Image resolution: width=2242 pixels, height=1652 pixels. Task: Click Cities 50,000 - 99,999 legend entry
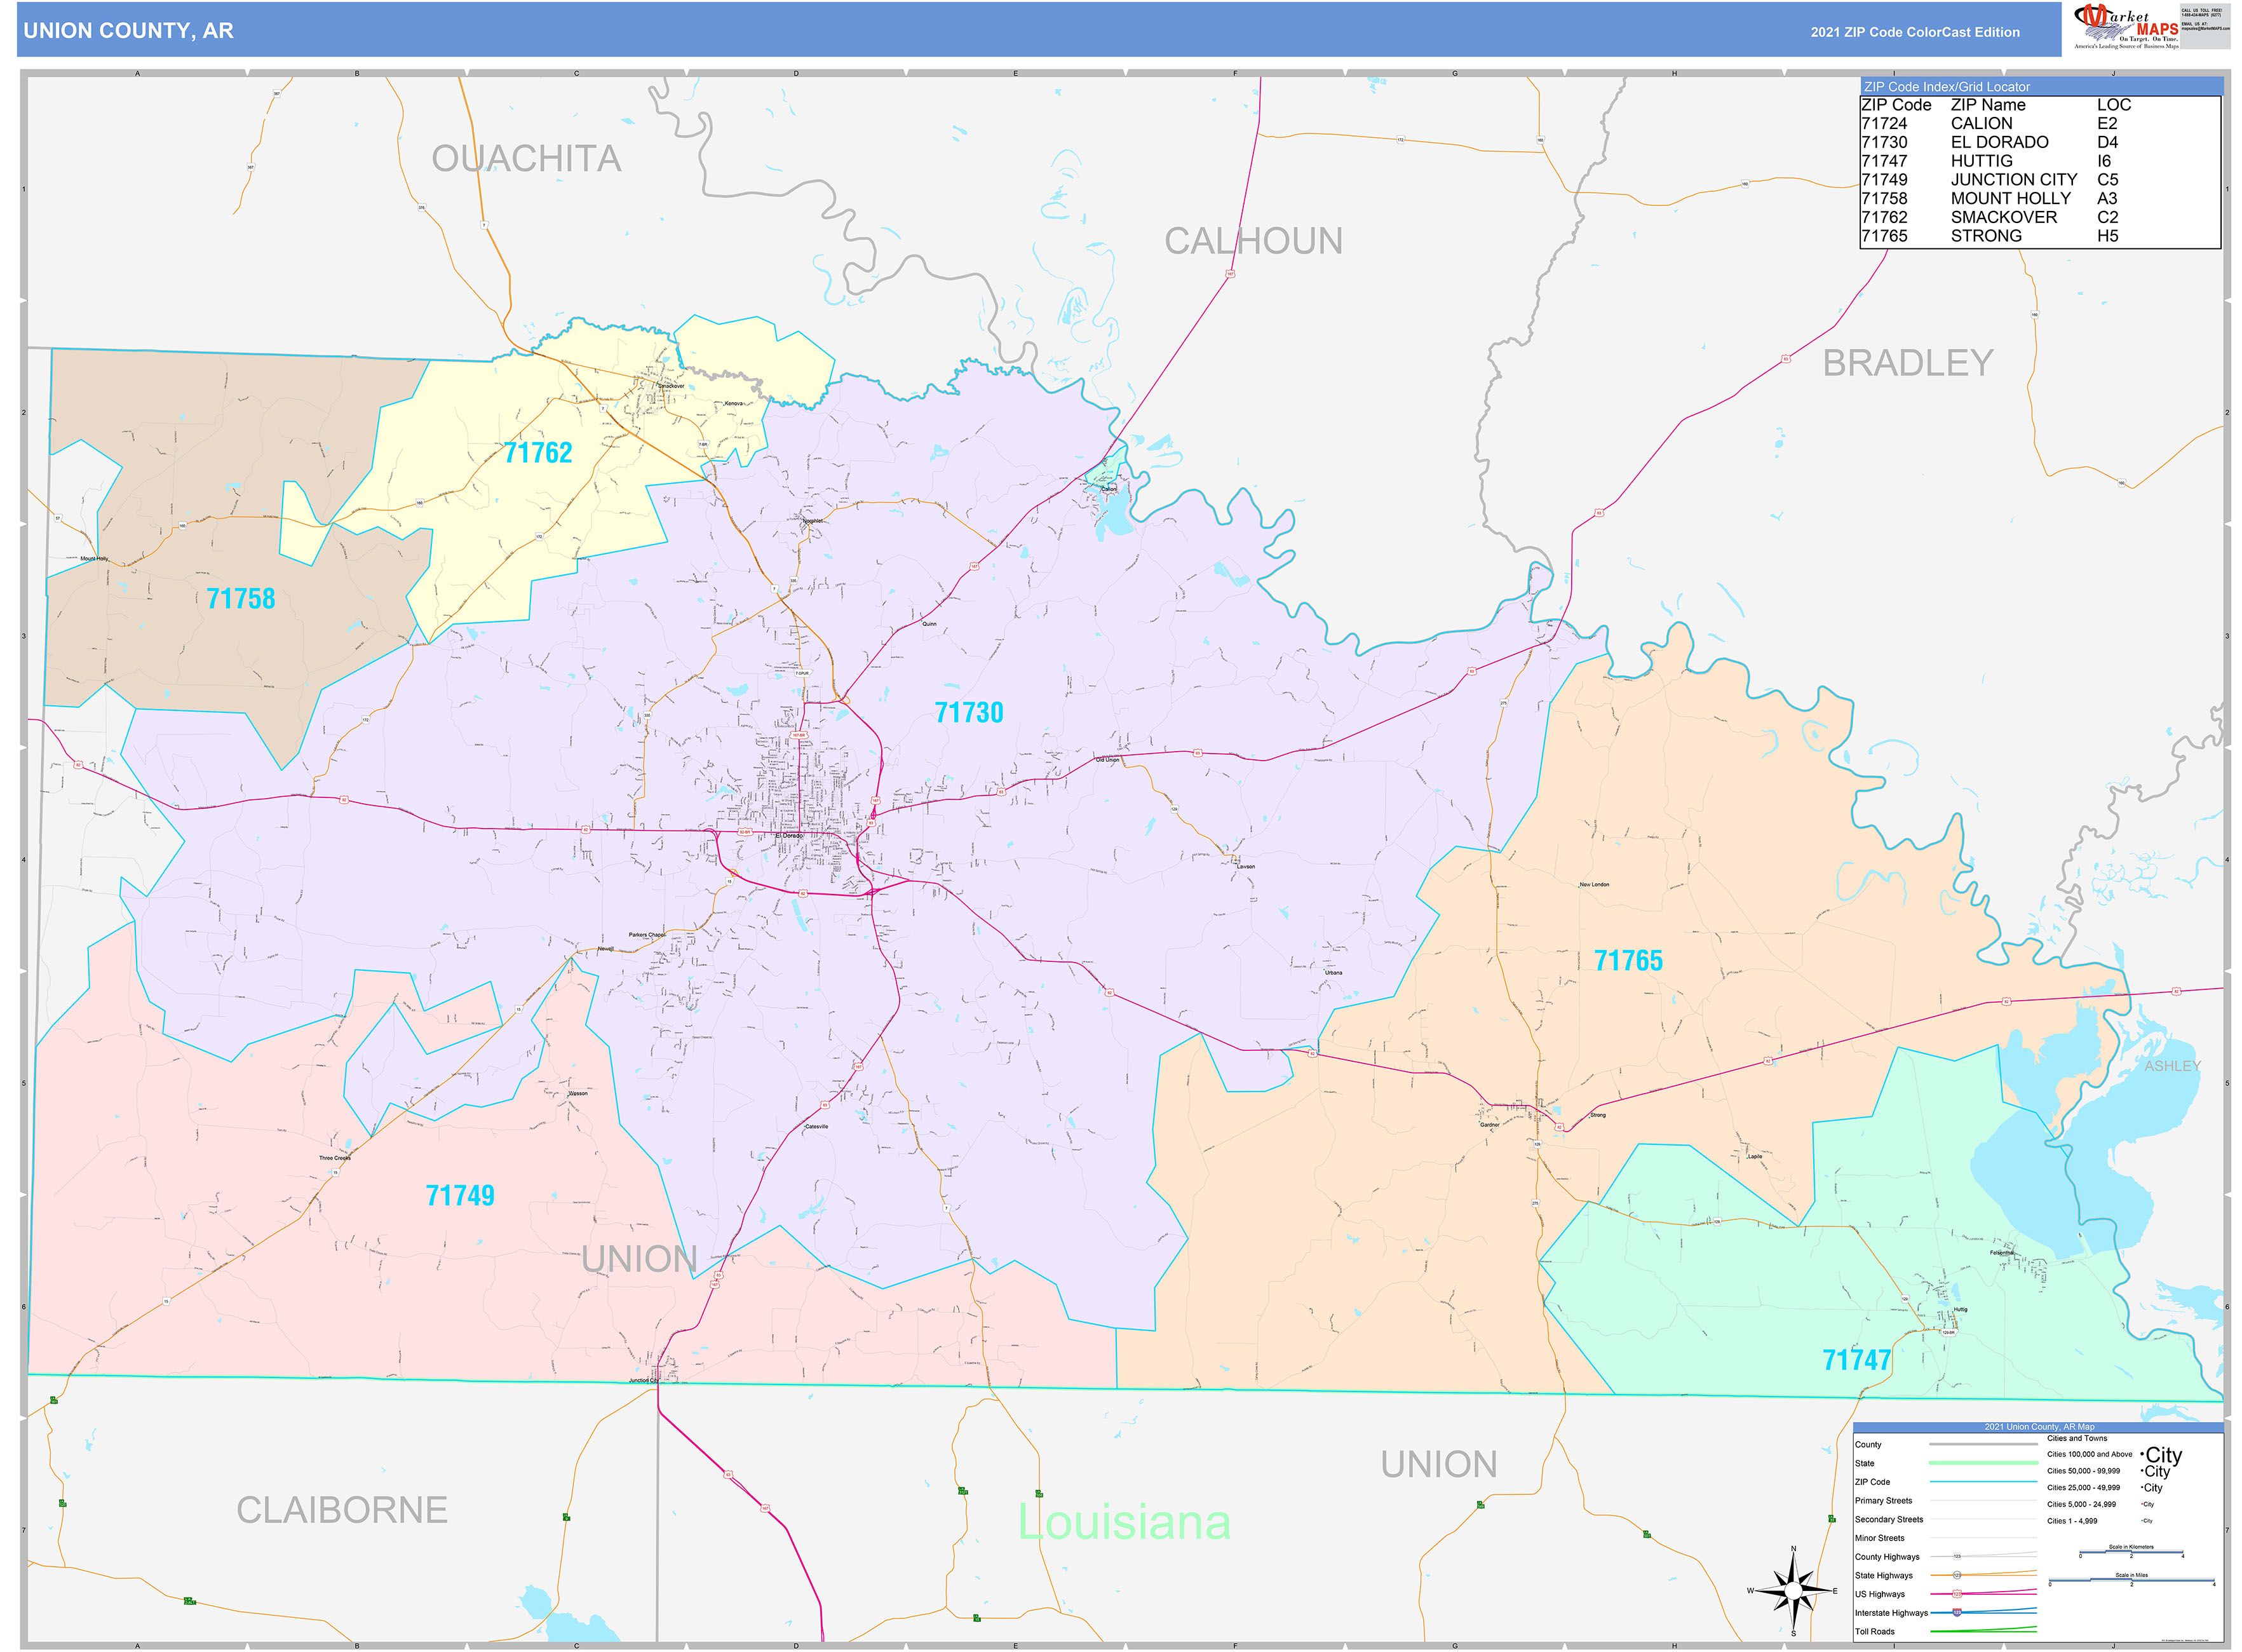(2083, 1471)
